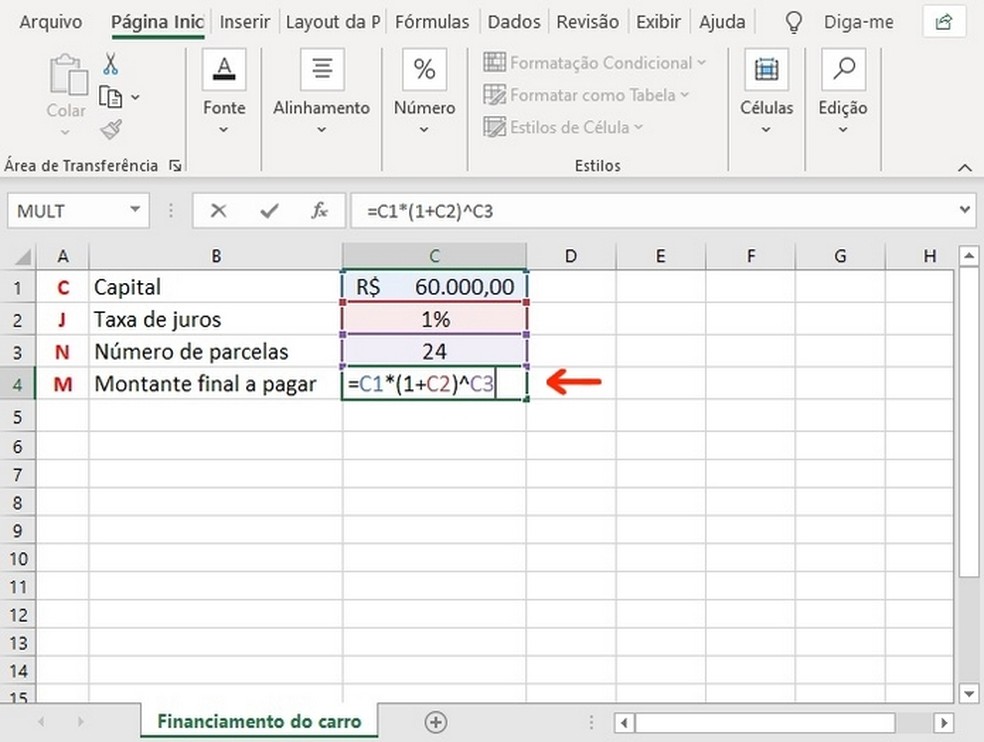Use the Pincel de Formatação brush icon
This screenshot has width=984, height=742.
click(110, 129)
